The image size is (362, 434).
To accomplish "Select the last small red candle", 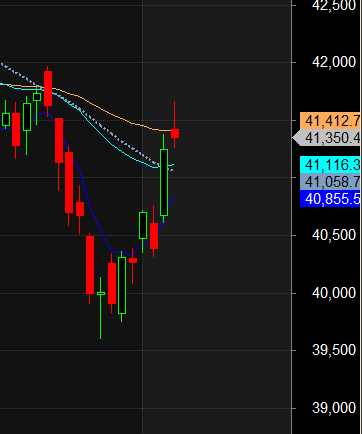I will [x=175, y=133].
